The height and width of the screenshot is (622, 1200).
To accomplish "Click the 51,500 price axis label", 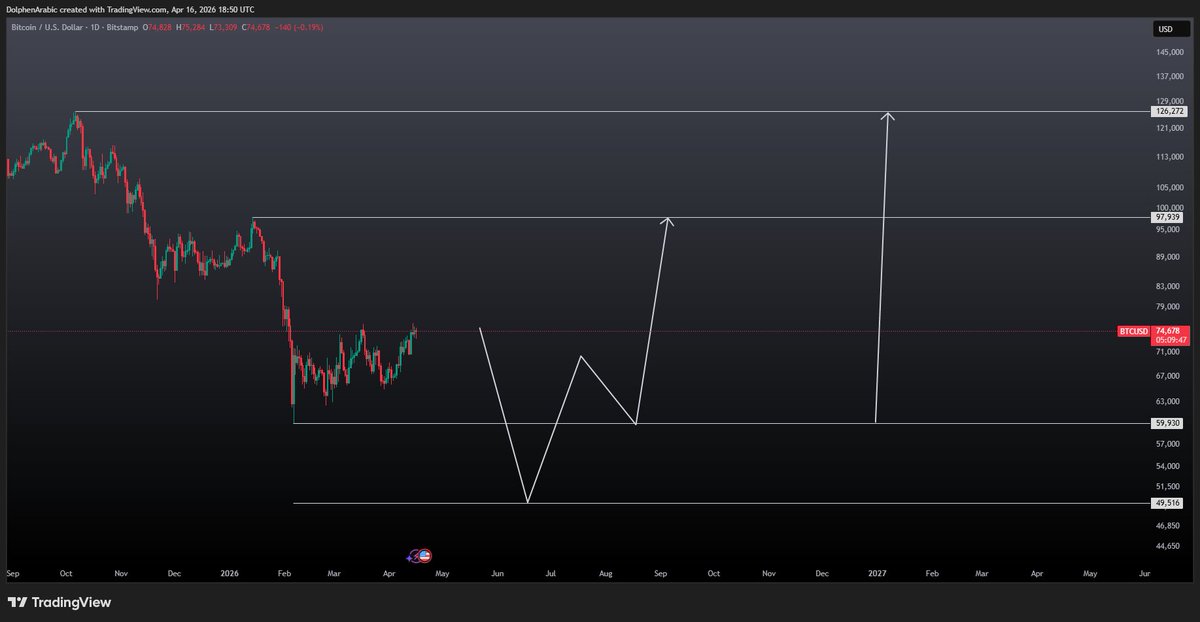I will point(1167,485).
